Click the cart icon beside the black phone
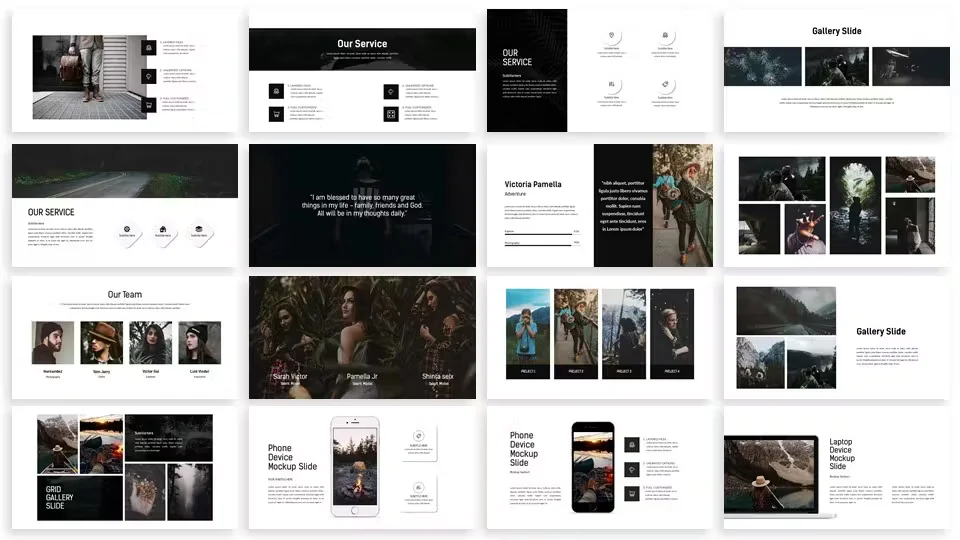The width and height of the screenshot is (960, 540). [x=632, y=493]
